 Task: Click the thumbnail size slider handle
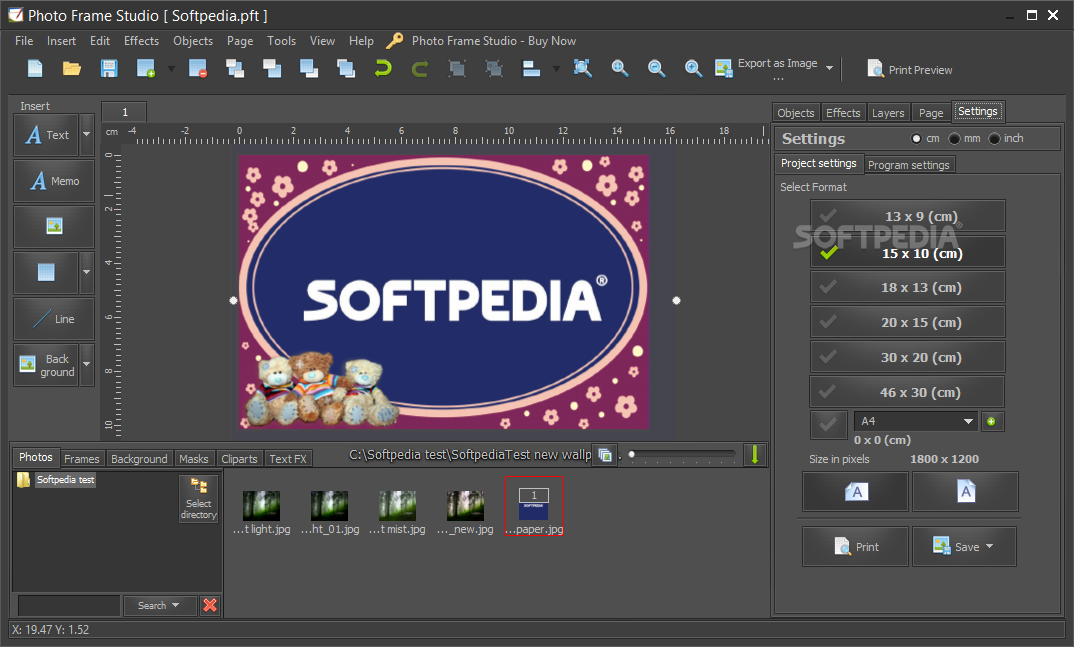click(632, 454)
